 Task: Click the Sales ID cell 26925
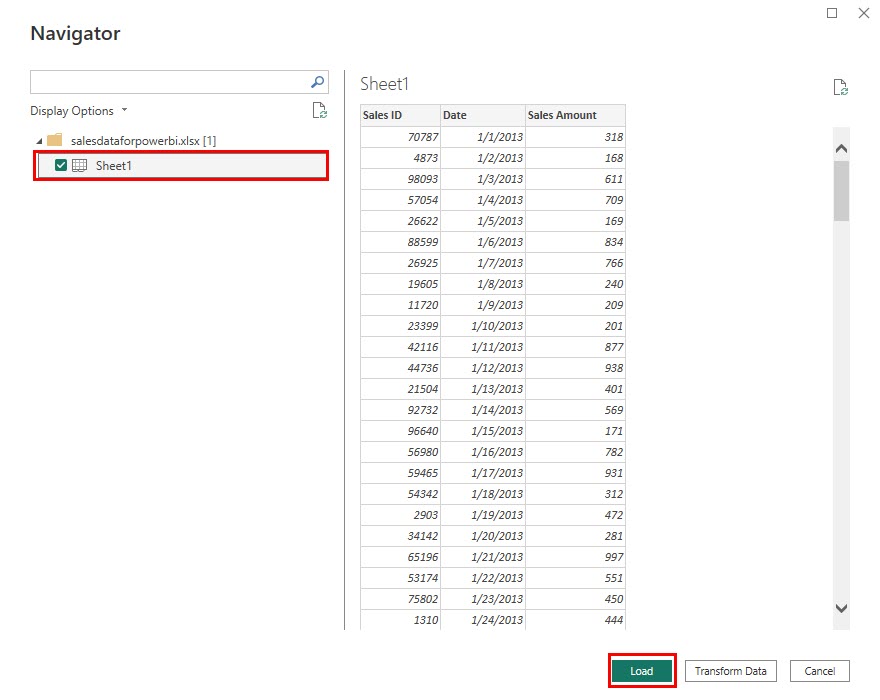400,263
